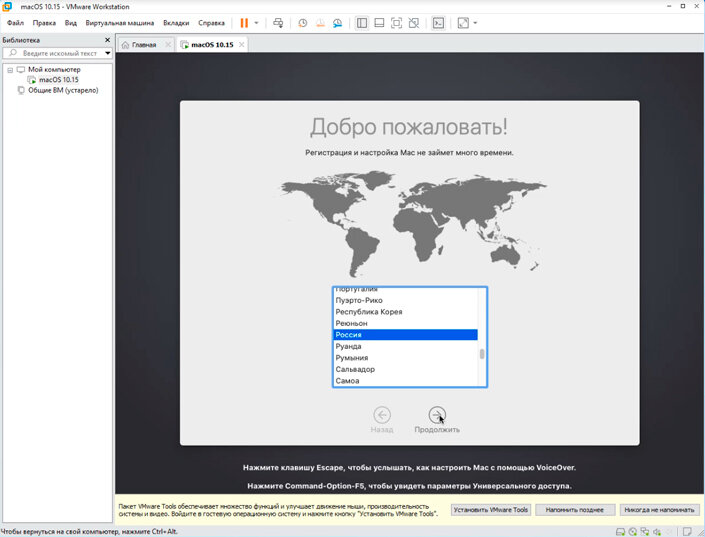Viewport: 705px width, 537px height.
Task: Enter full screen mode
Action: 396,23
